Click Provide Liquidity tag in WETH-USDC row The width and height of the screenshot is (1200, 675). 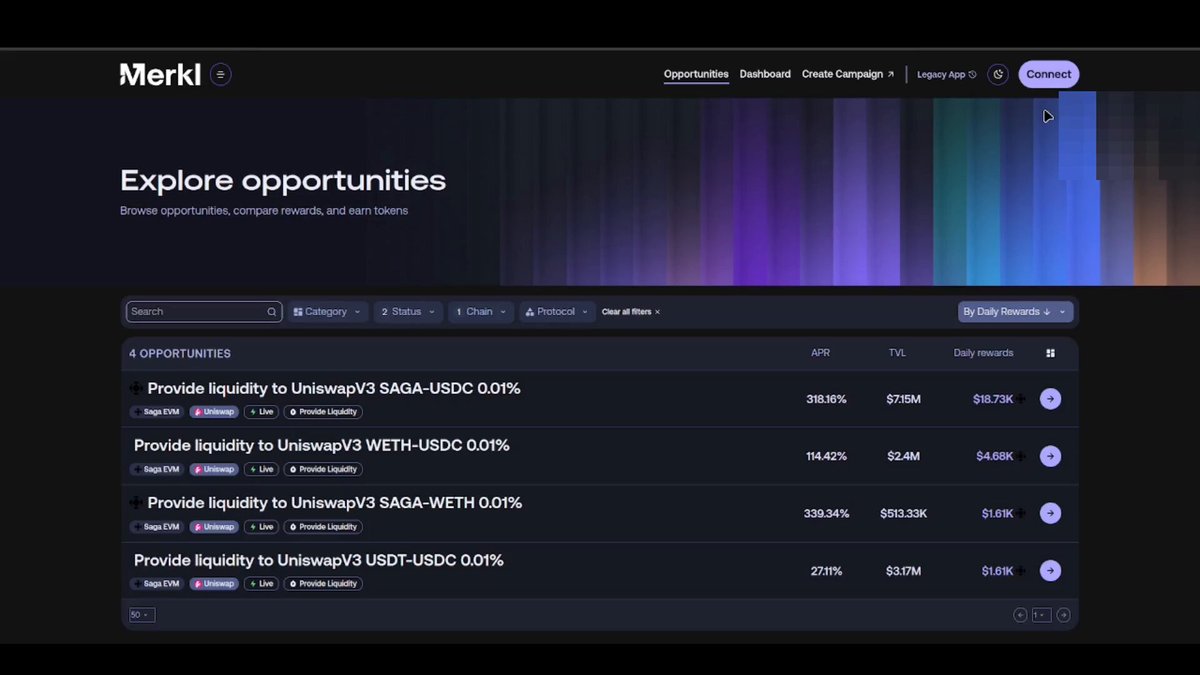(323, 469)
